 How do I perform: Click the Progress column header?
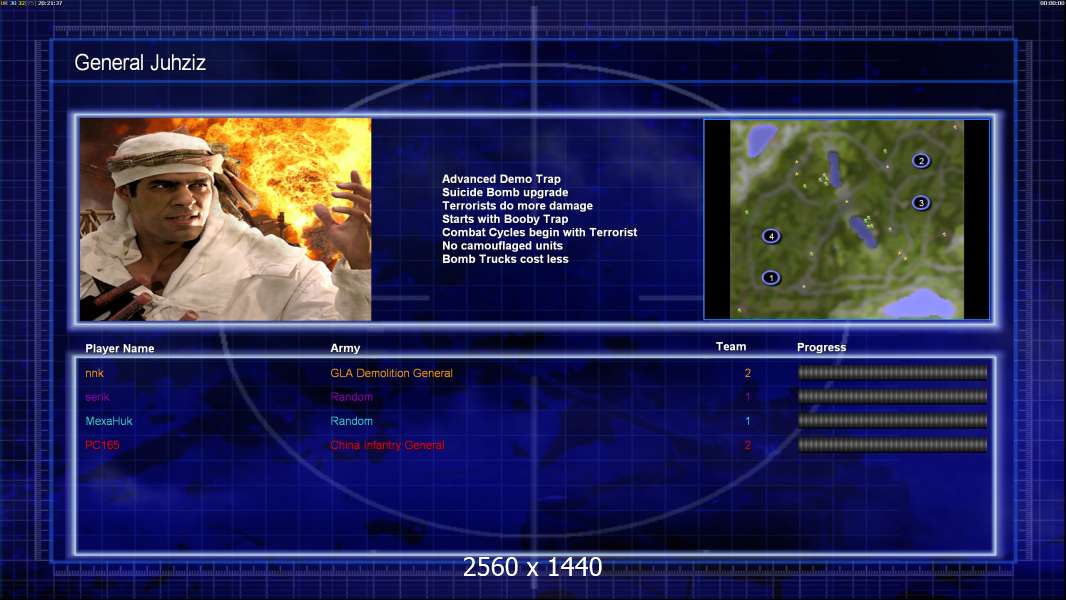click(821, 347)
